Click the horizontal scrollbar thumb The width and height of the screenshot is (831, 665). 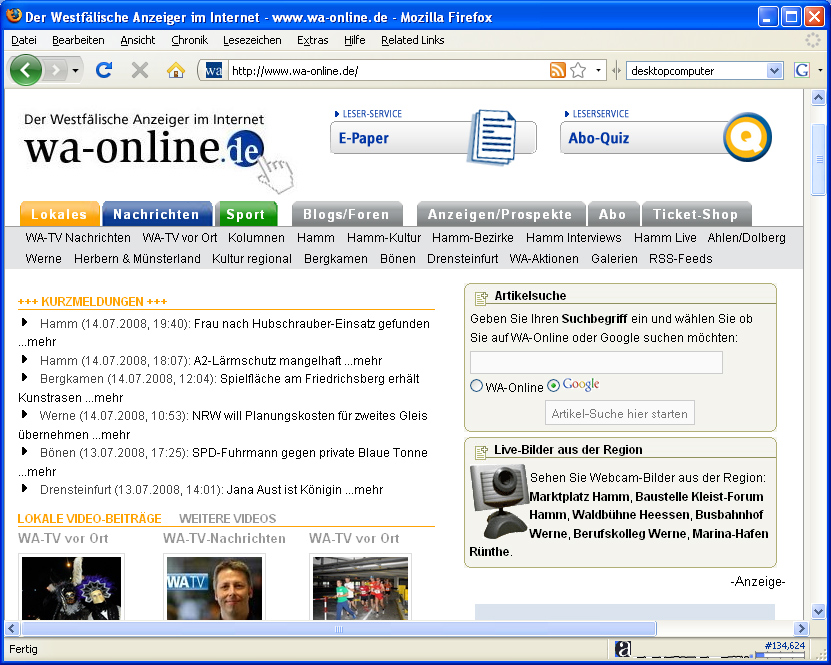click(x=339, y=629)
